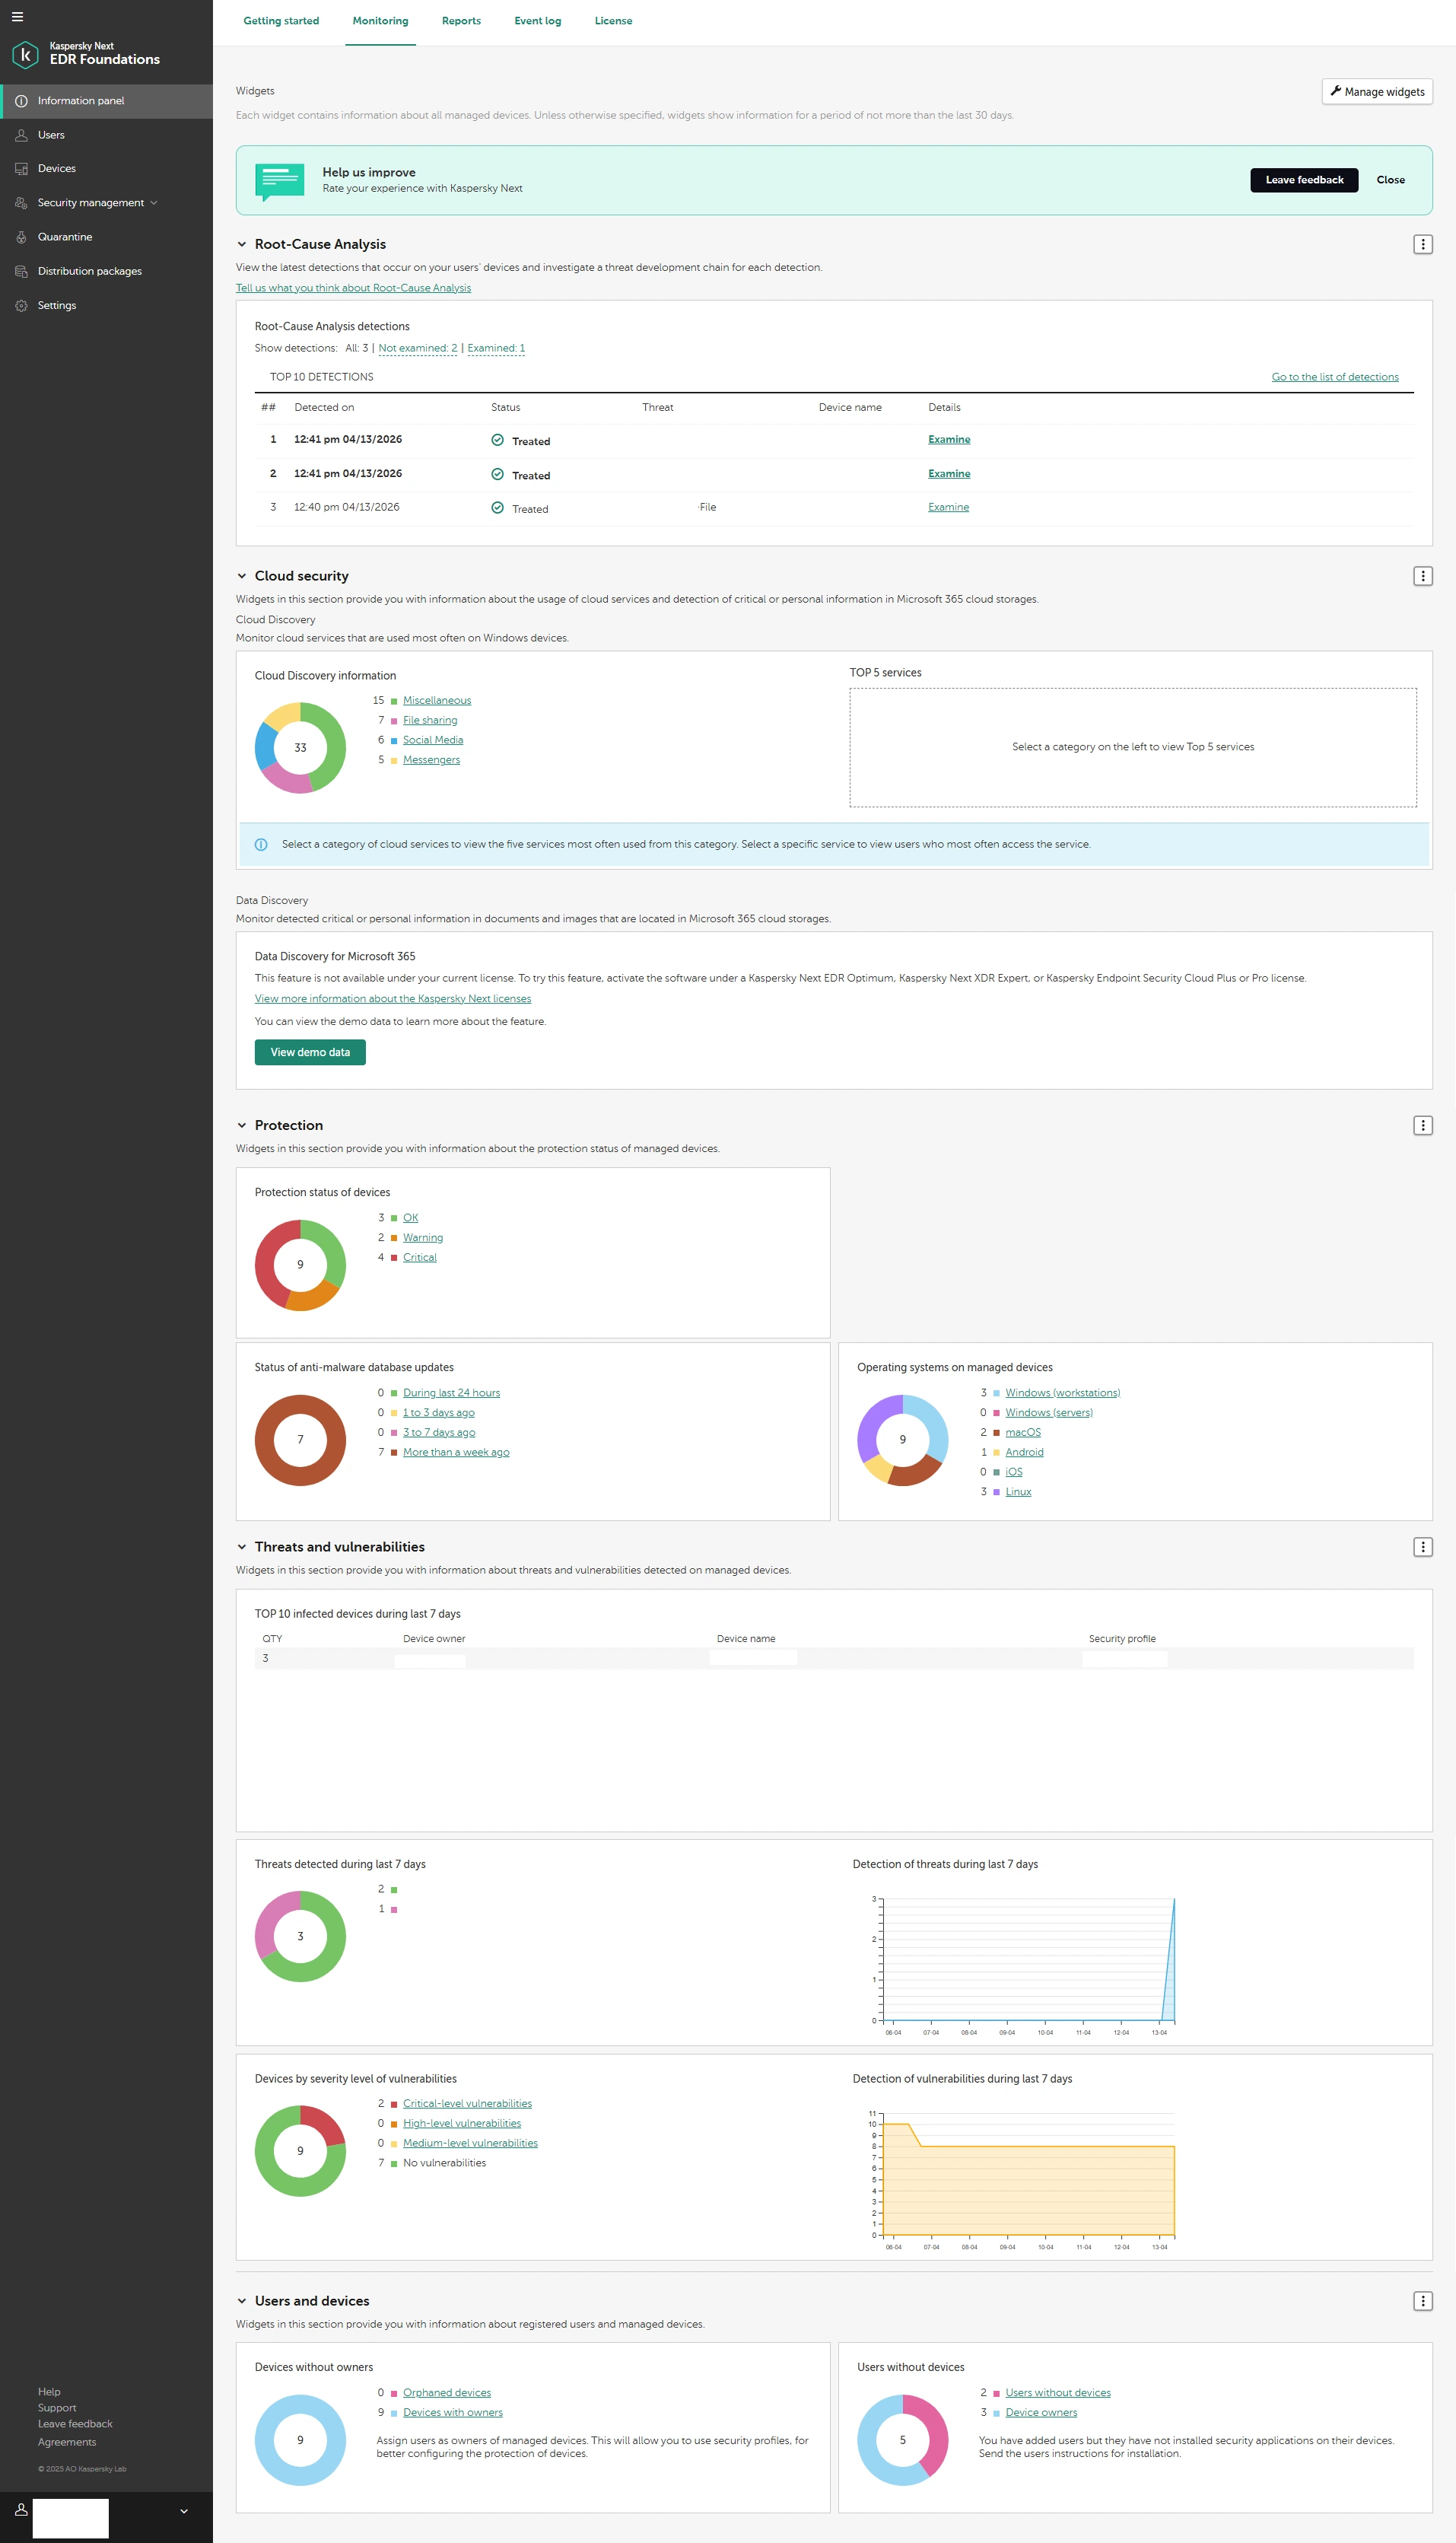Click the info icon in the blue notice
This screenshot has width=1456, height=2543.
click(x=261, y=845)
